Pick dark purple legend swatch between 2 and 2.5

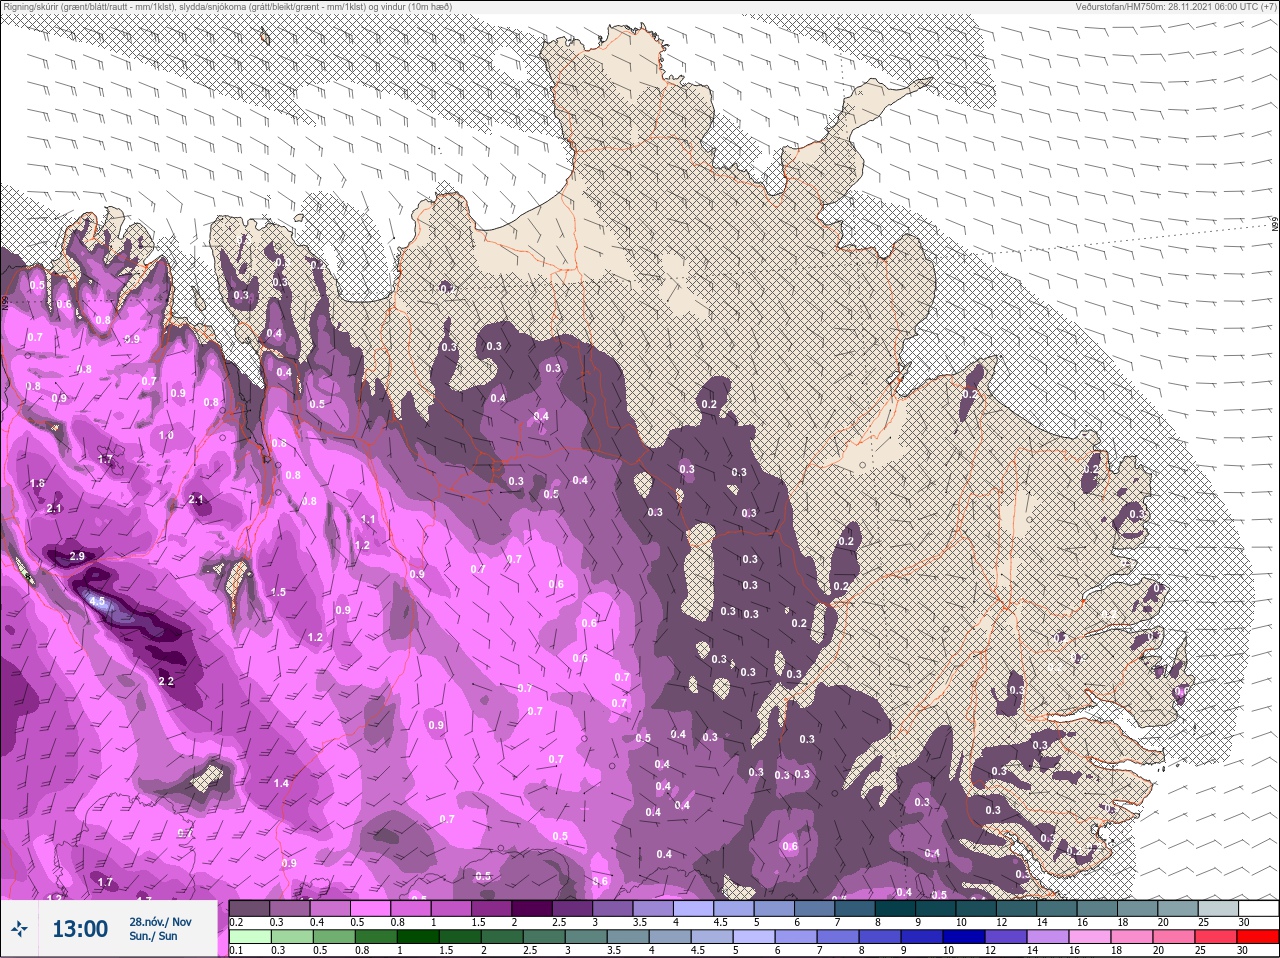533,908
